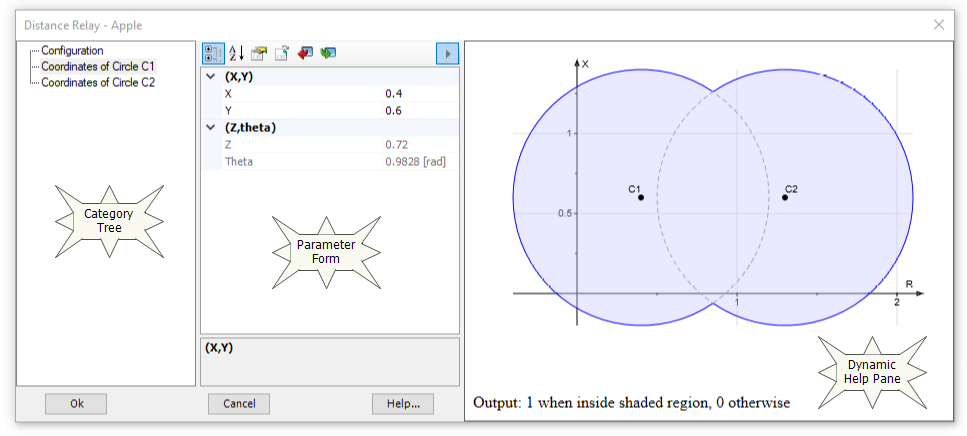Screen dimensions: 967x436
Task: Click the Categorized view toolbar icon
Action: (x=213, y=53)
